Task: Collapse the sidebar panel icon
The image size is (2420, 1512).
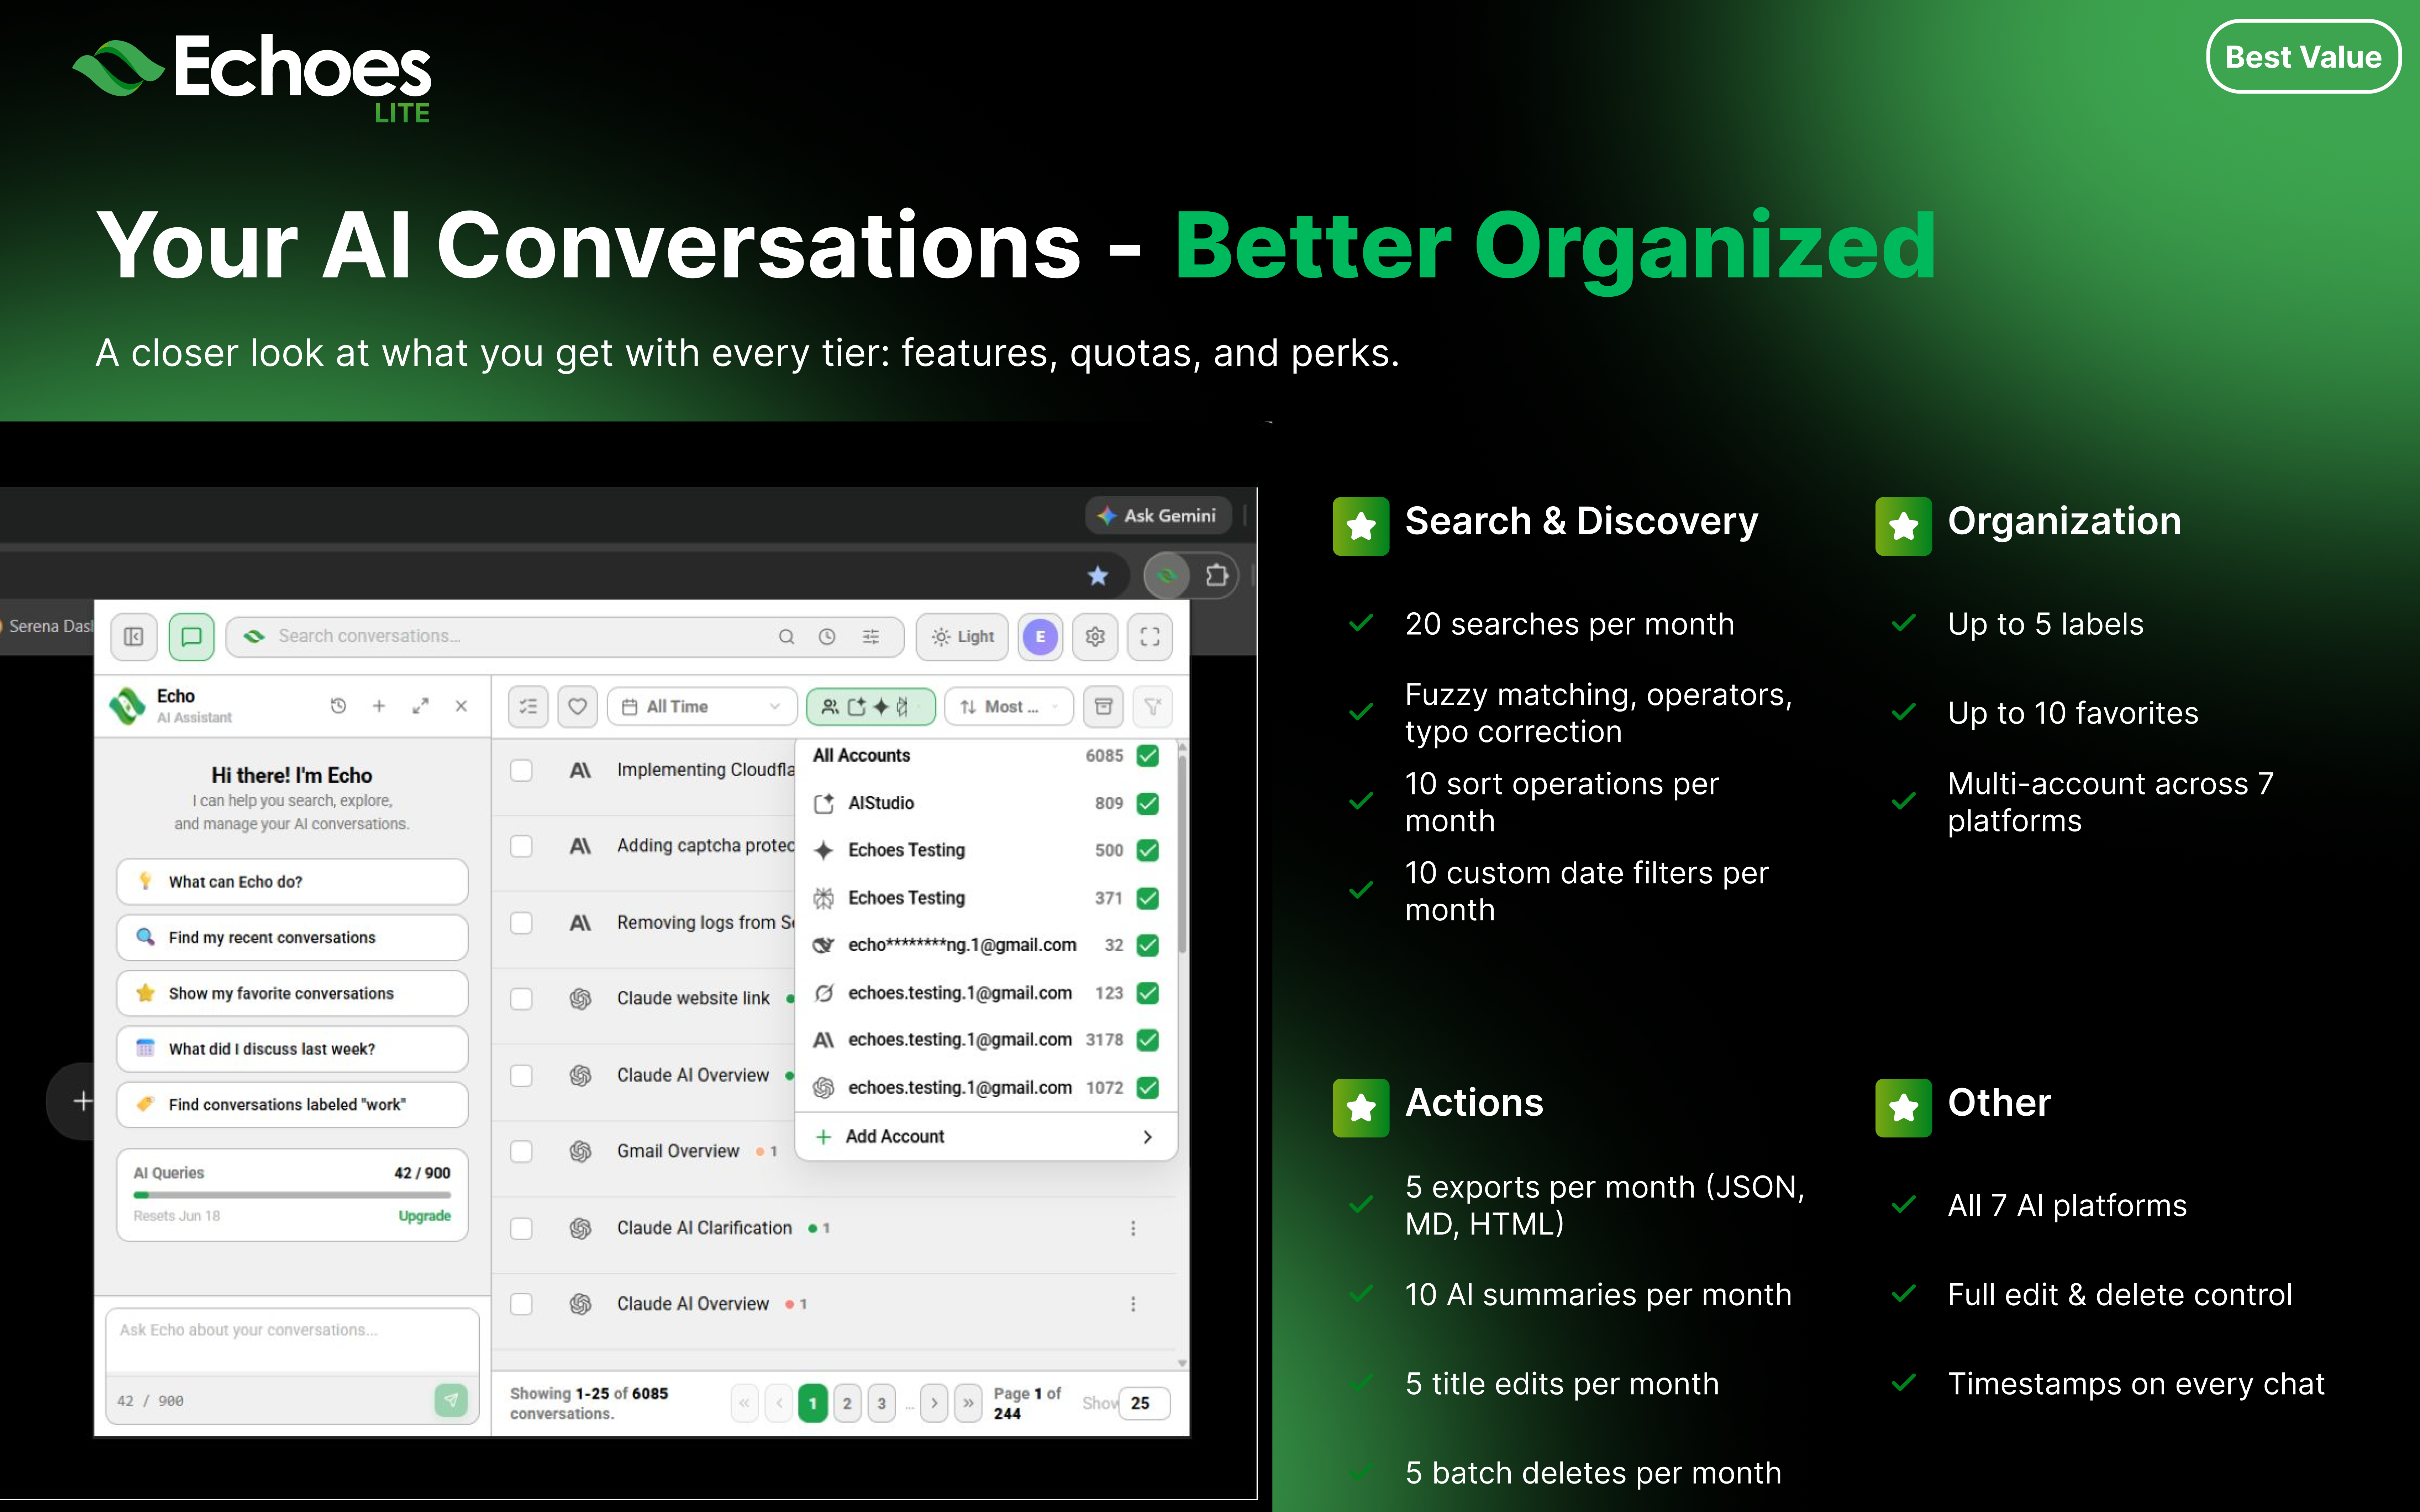Action: pos(134,637)
